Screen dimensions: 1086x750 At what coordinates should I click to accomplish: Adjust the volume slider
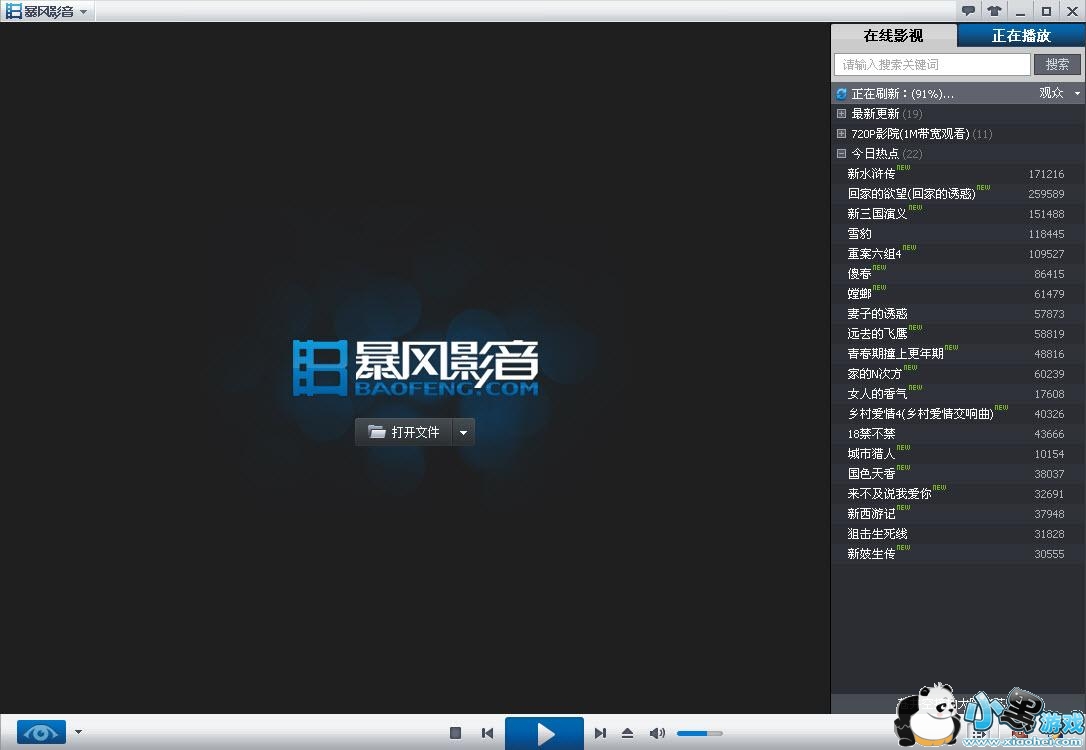tap(700, 733)
